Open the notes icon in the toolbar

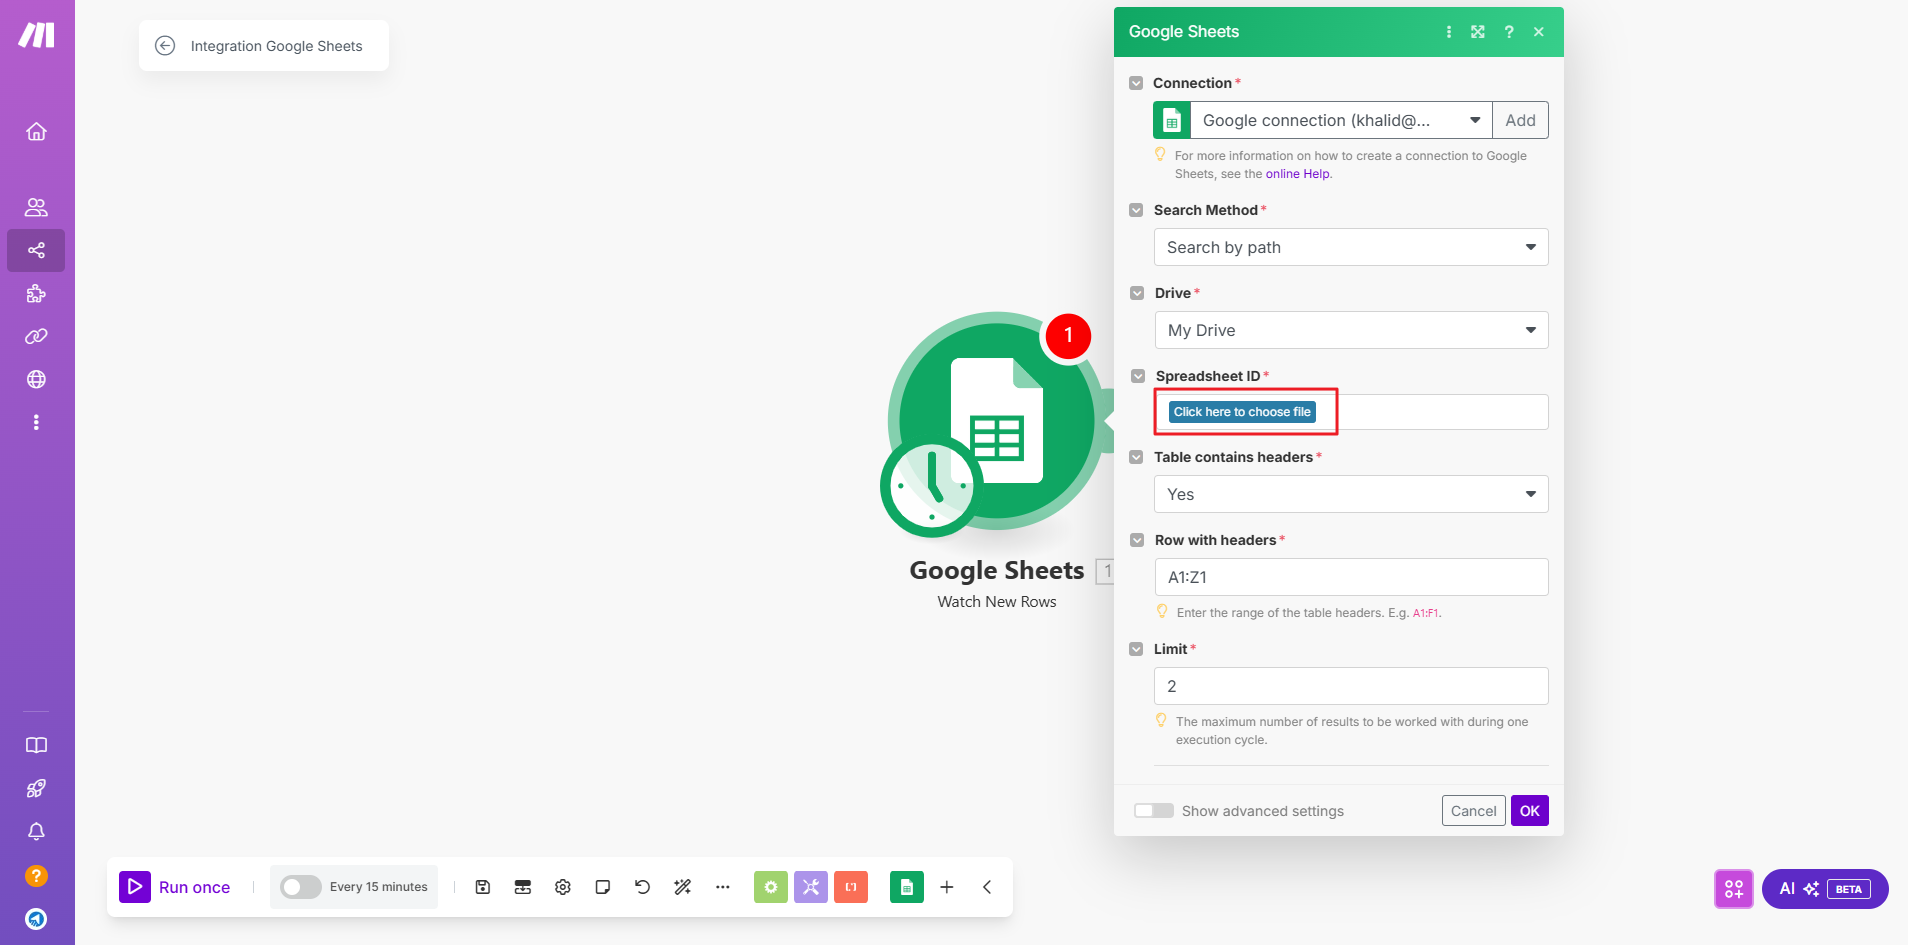coord(603,887)
